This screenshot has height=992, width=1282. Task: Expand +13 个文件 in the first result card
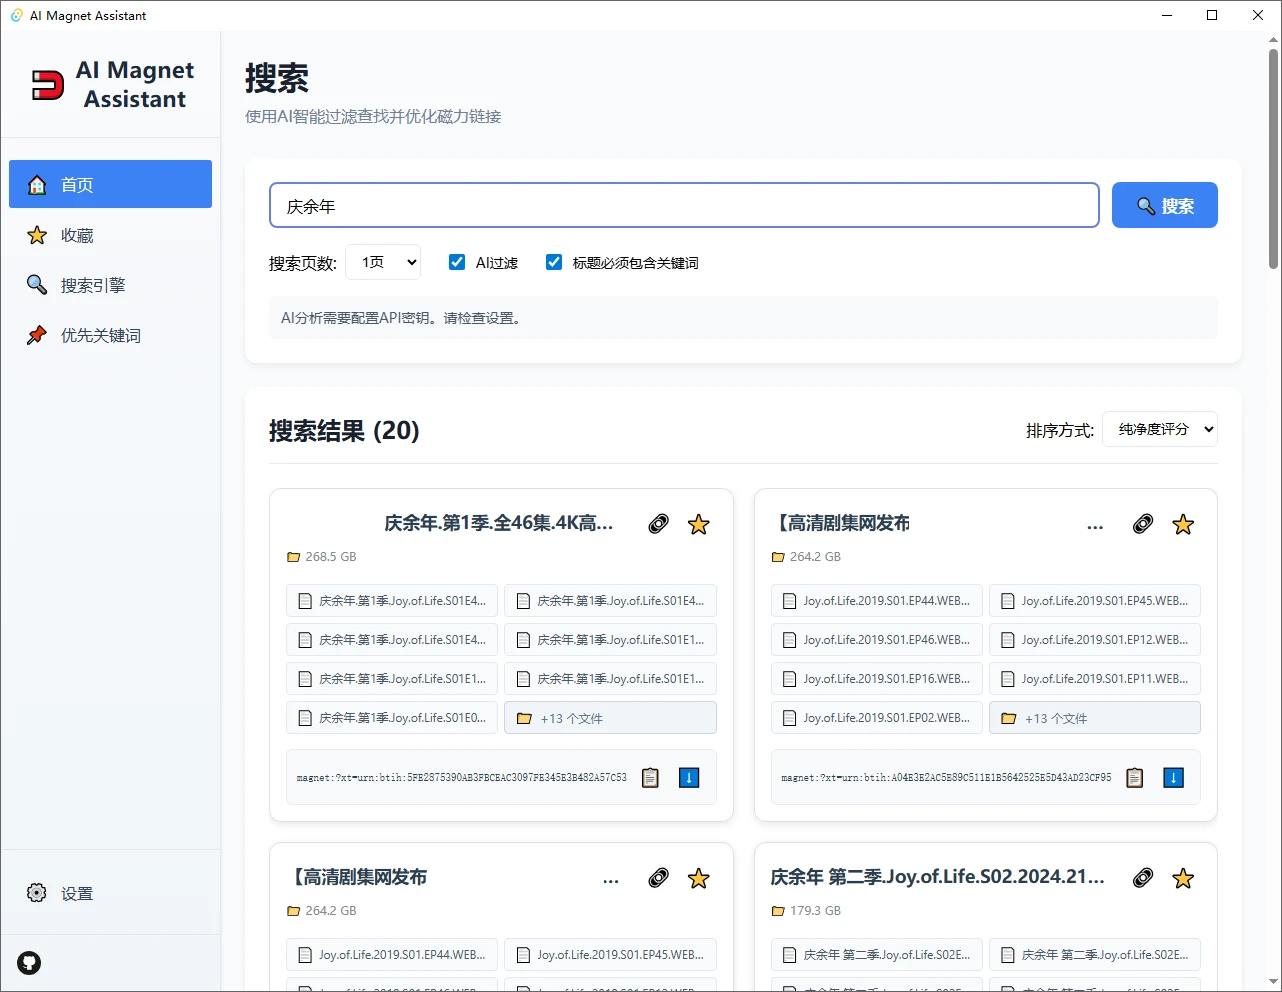[610, 718]
